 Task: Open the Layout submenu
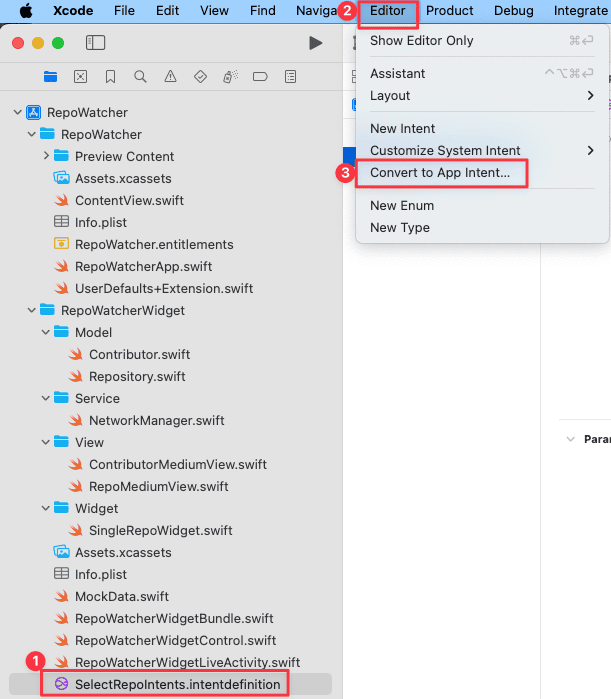[482, 95]
